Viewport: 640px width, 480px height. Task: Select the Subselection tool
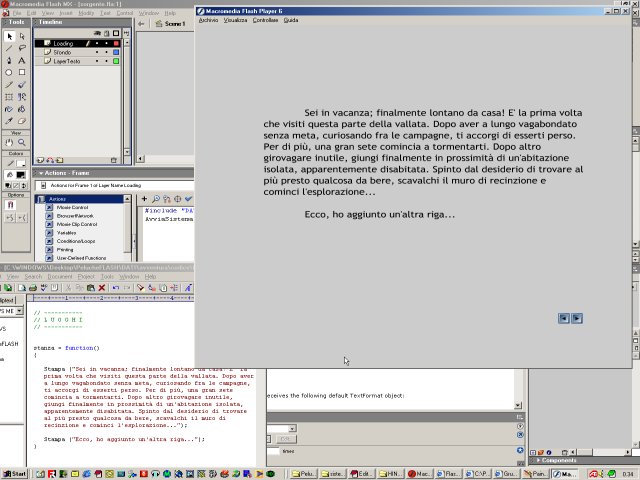tap(22, 36)
